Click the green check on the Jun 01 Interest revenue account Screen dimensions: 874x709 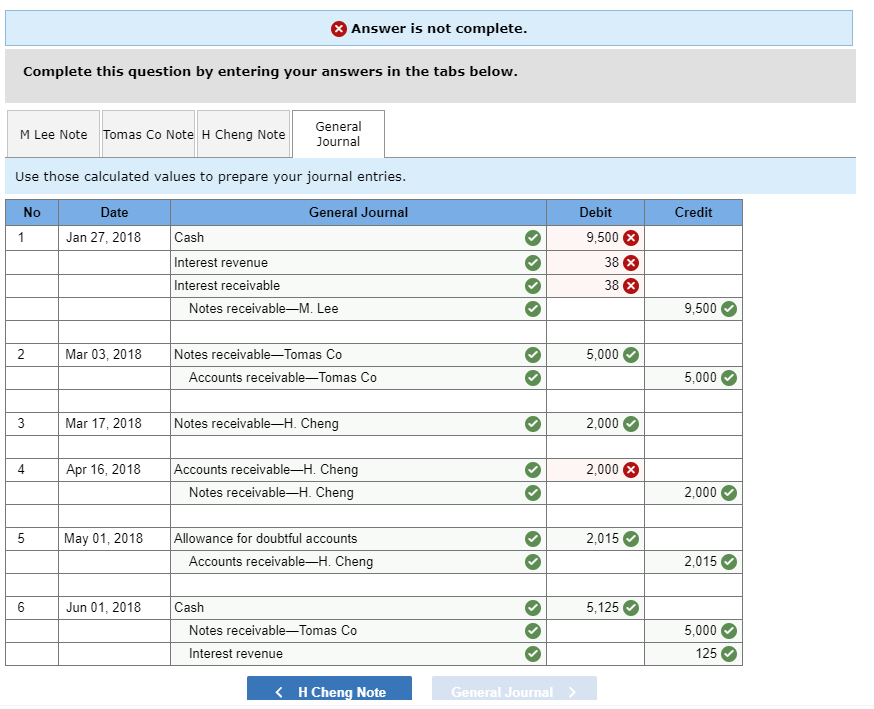(533, 654)
